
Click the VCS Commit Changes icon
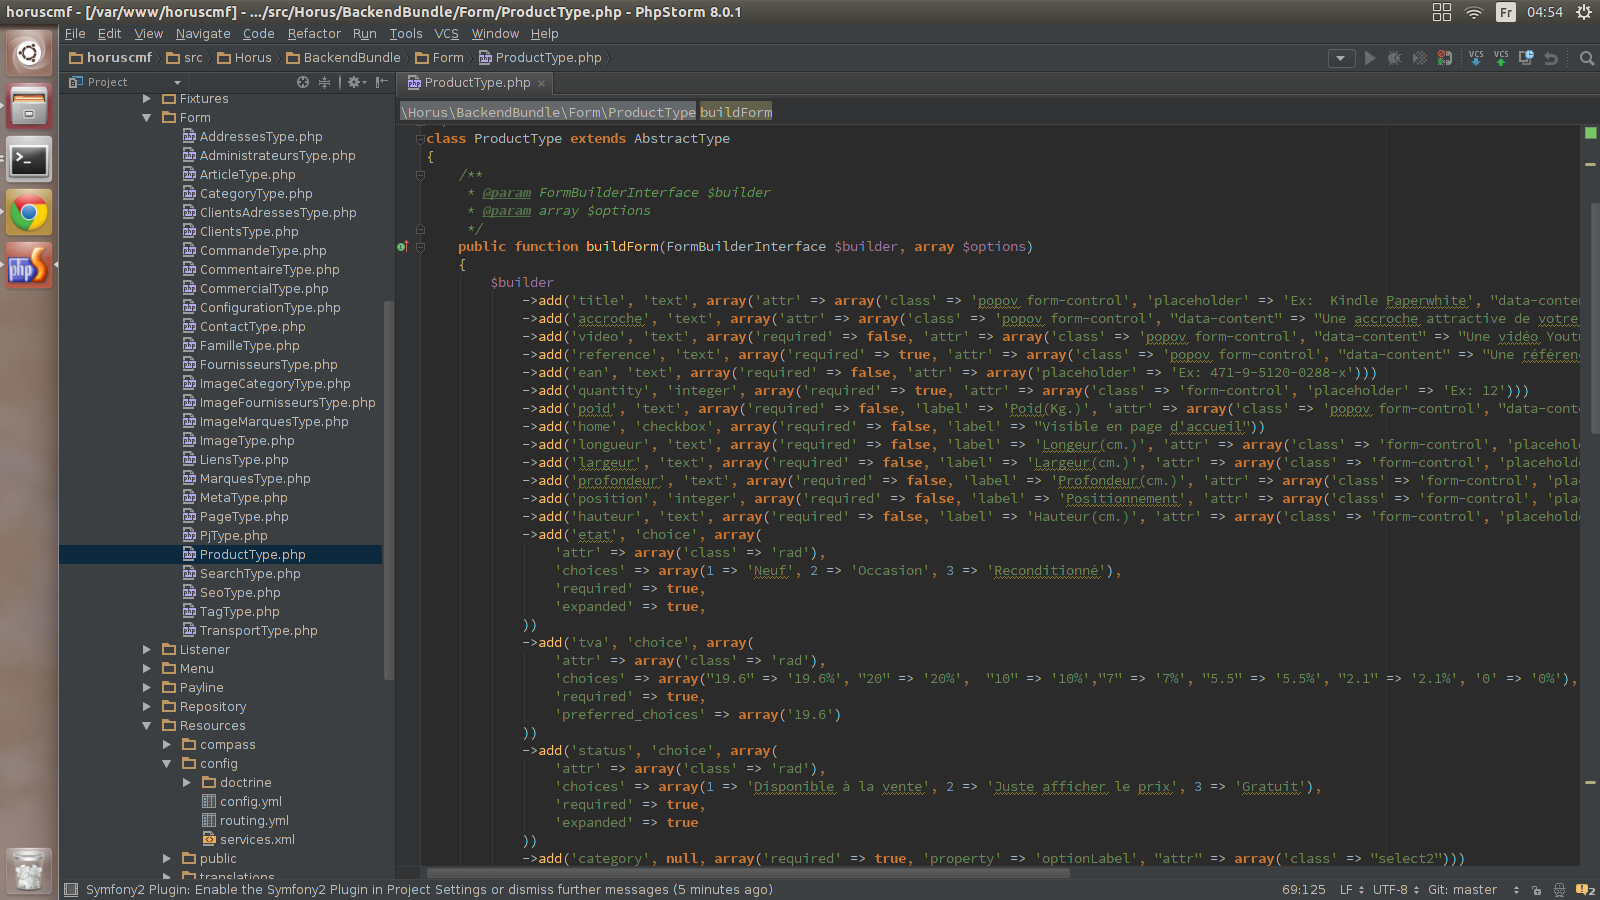point(1501,58)
